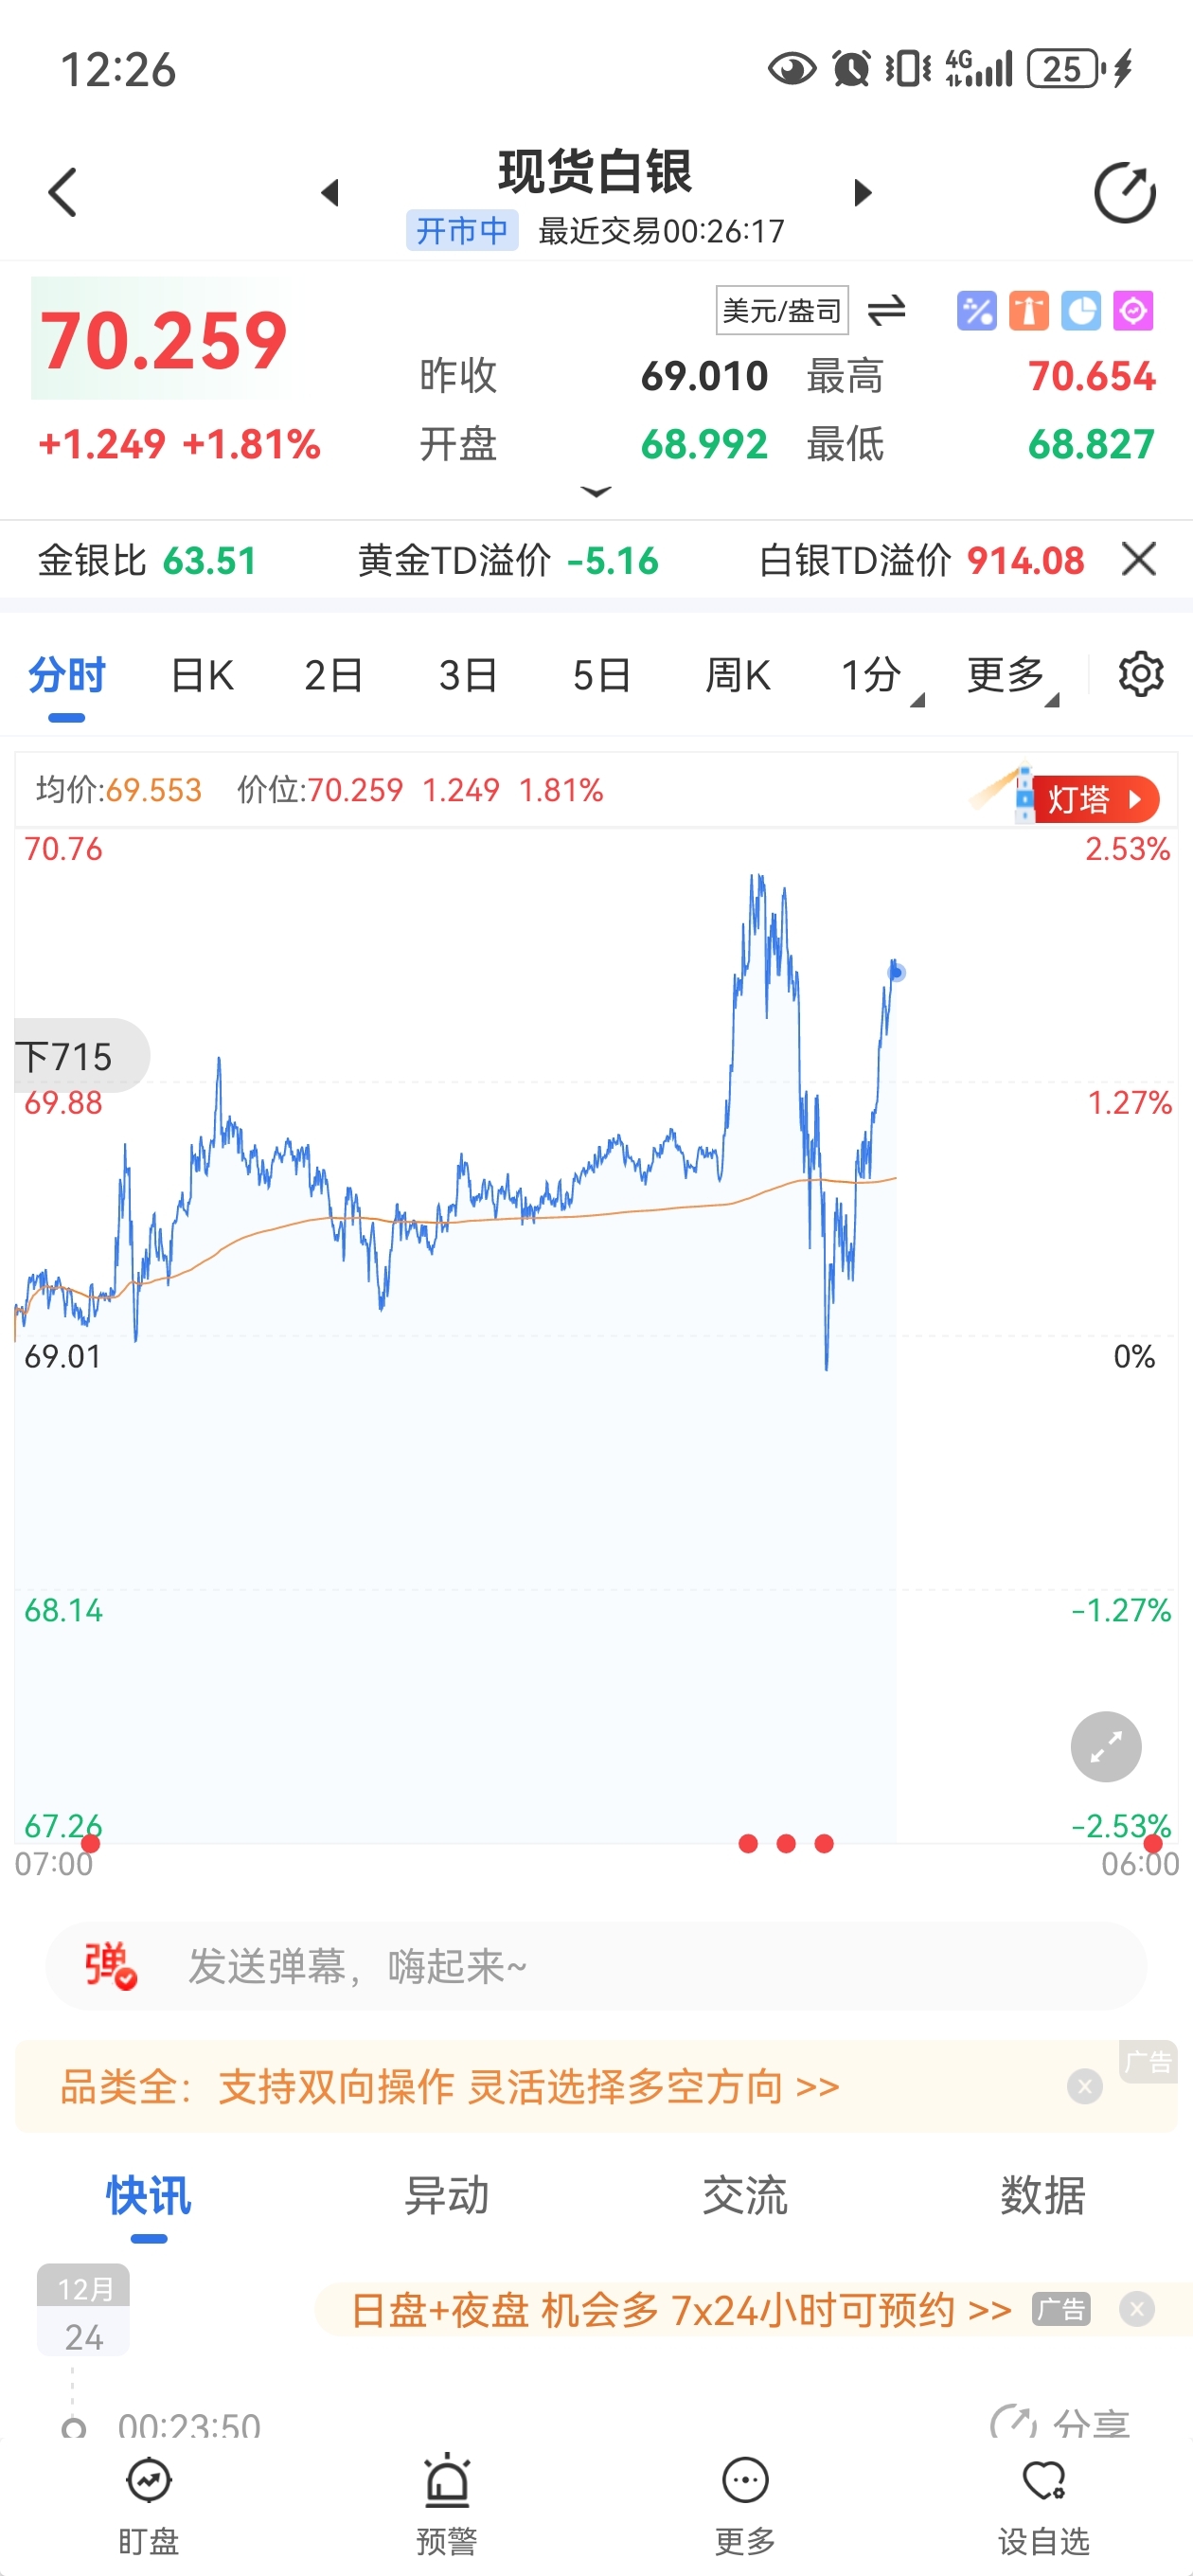
Task: Switch price unit 美元/盎司 toggle
Action: click(x=886, y=311)
